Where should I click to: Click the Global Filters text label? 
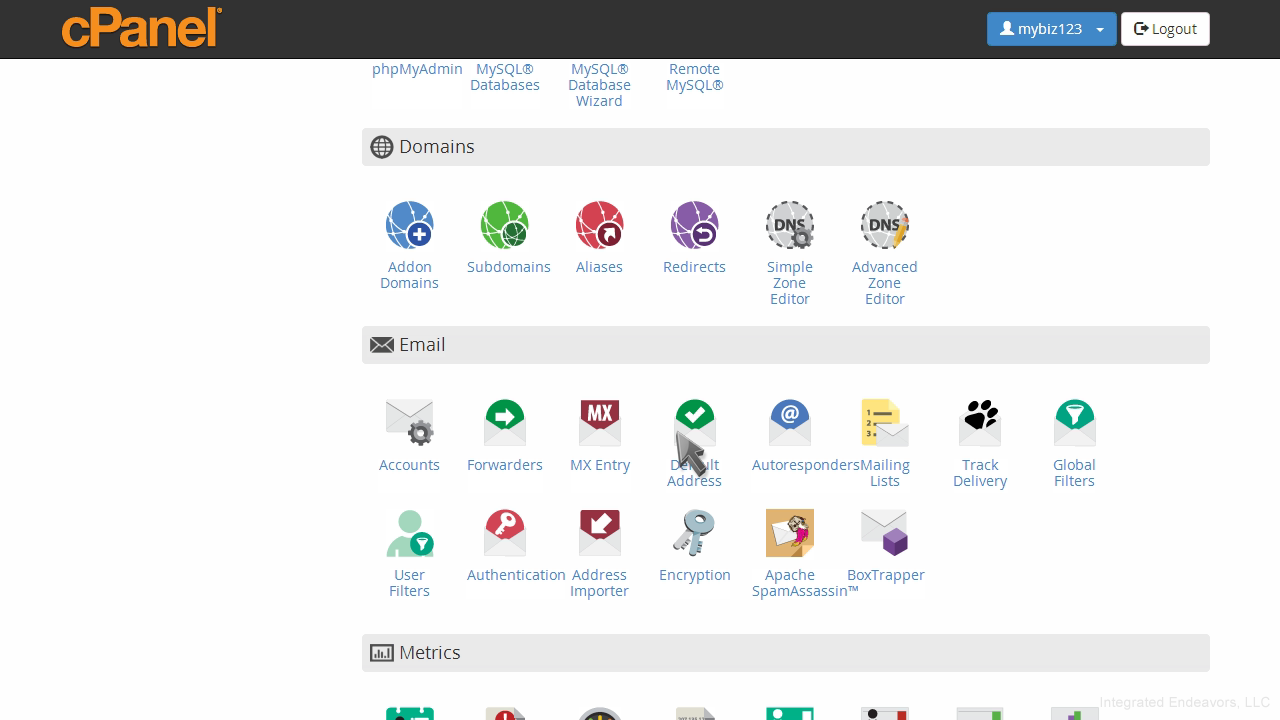pos(1074,473)
